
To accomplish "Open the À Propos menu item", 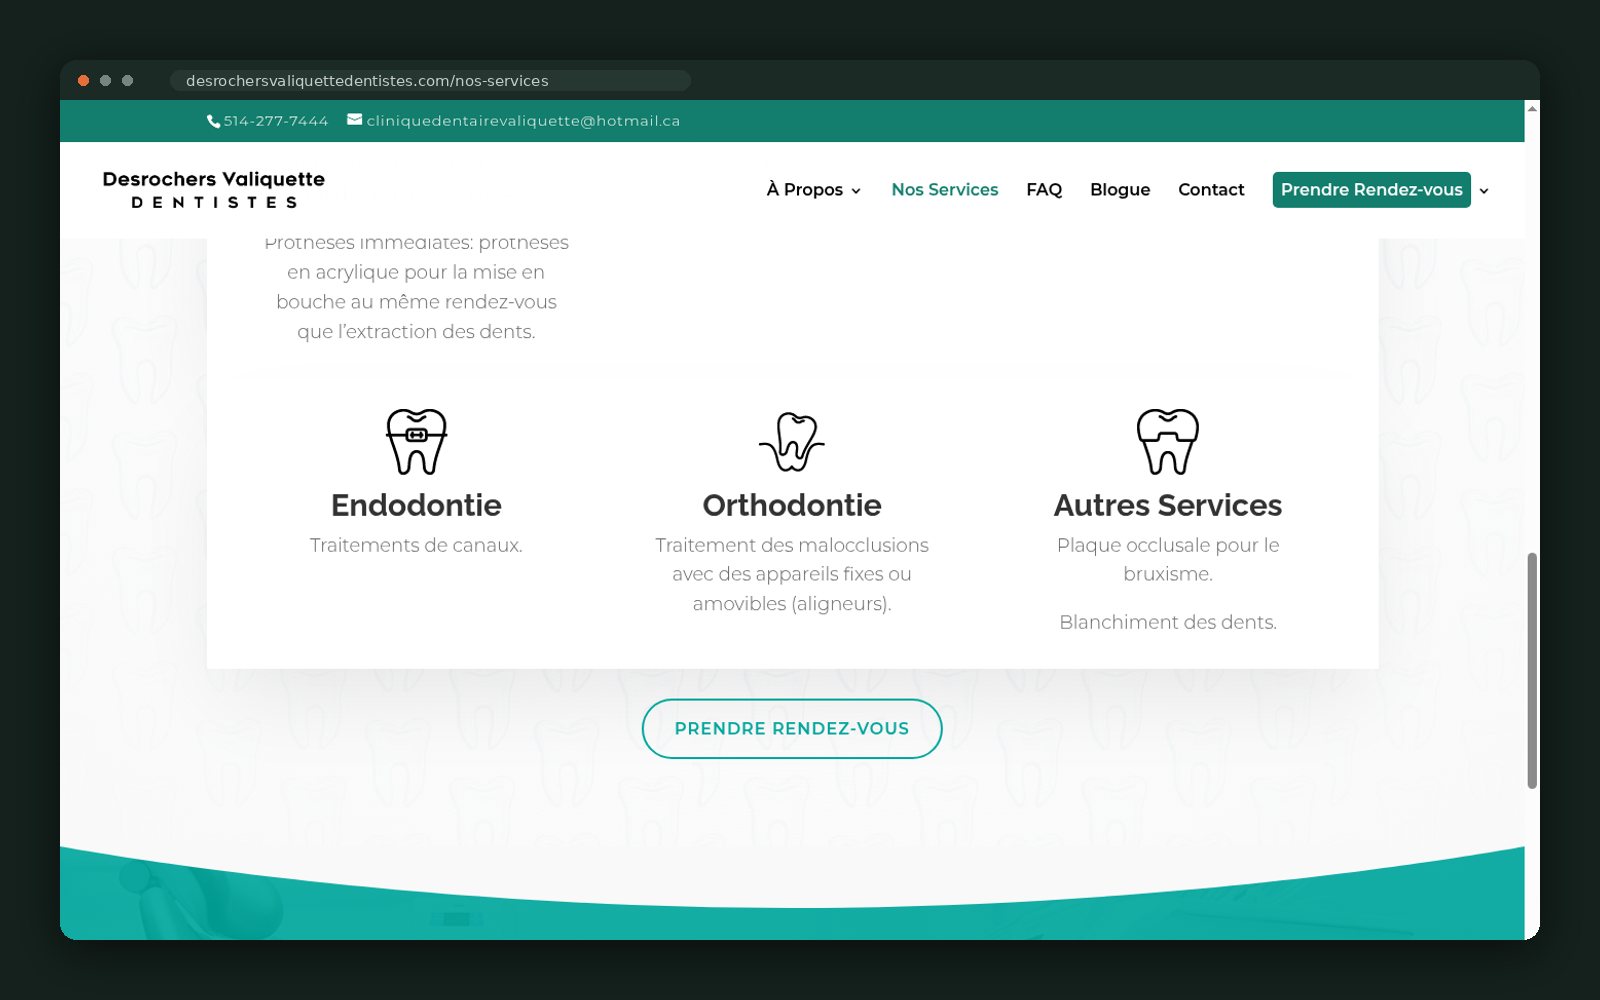I will (x=814, y=190).
